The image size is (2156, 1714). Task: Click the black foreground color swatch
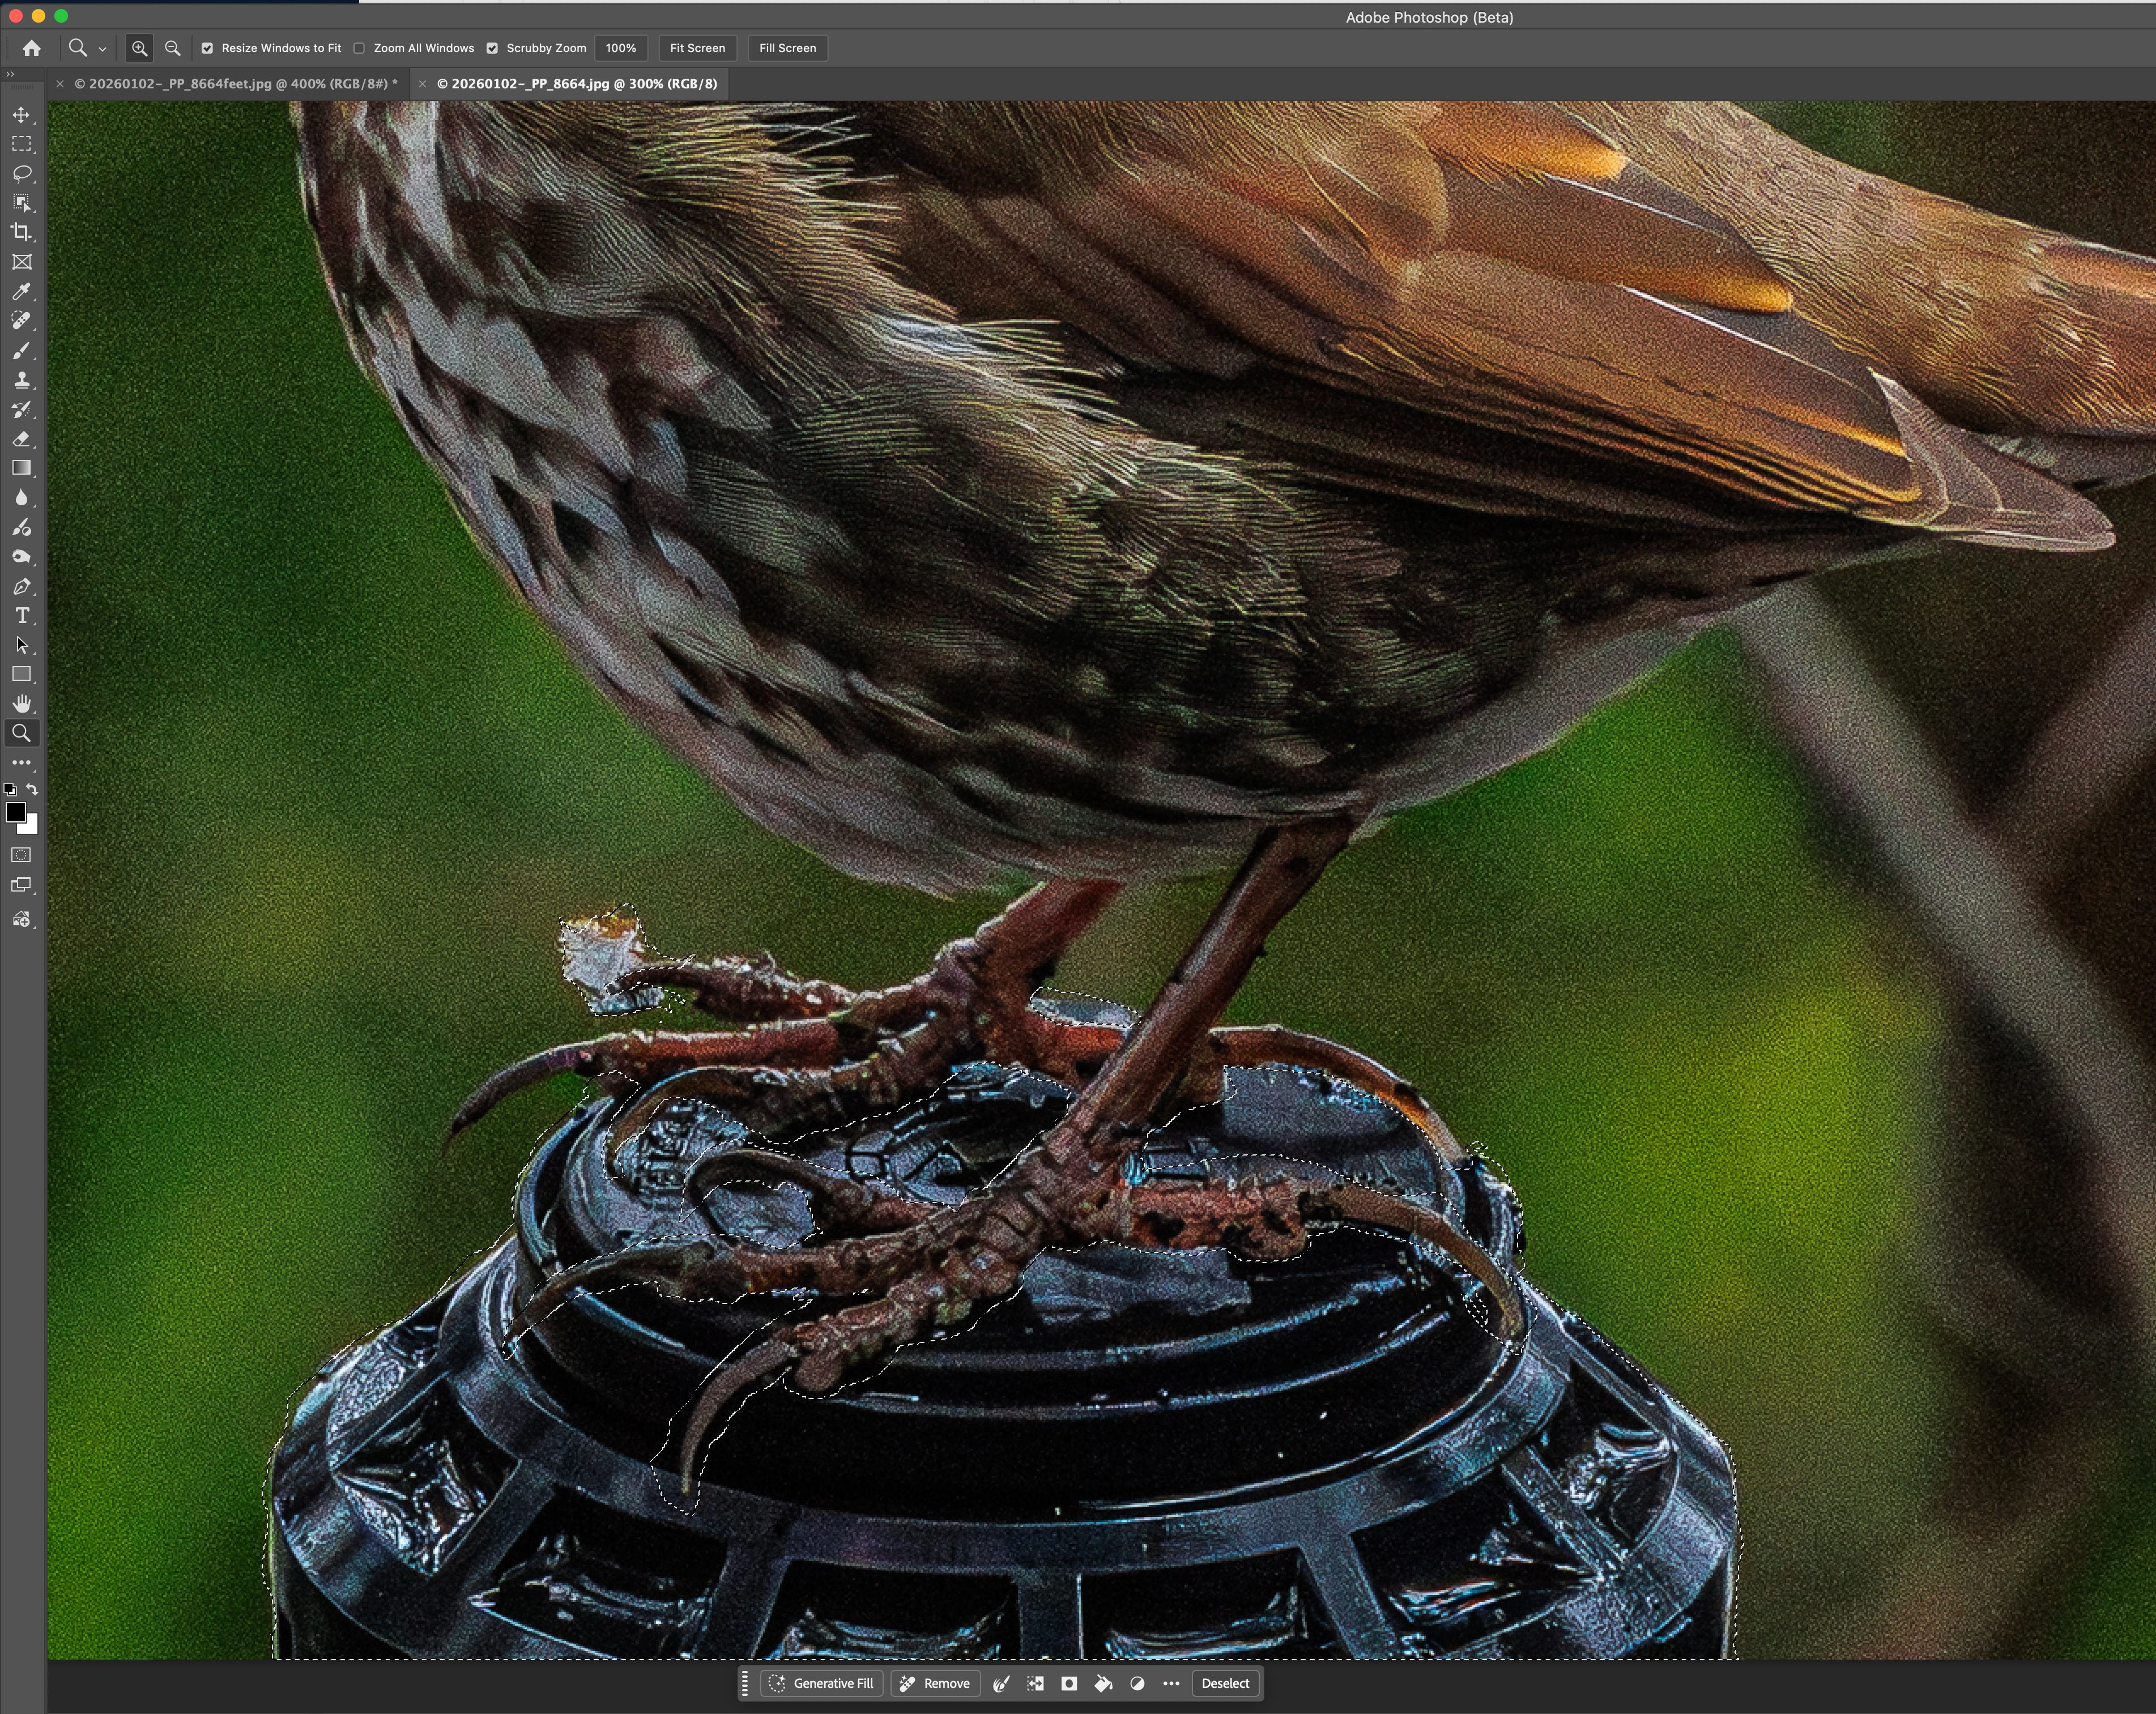(x=15, y=812)
